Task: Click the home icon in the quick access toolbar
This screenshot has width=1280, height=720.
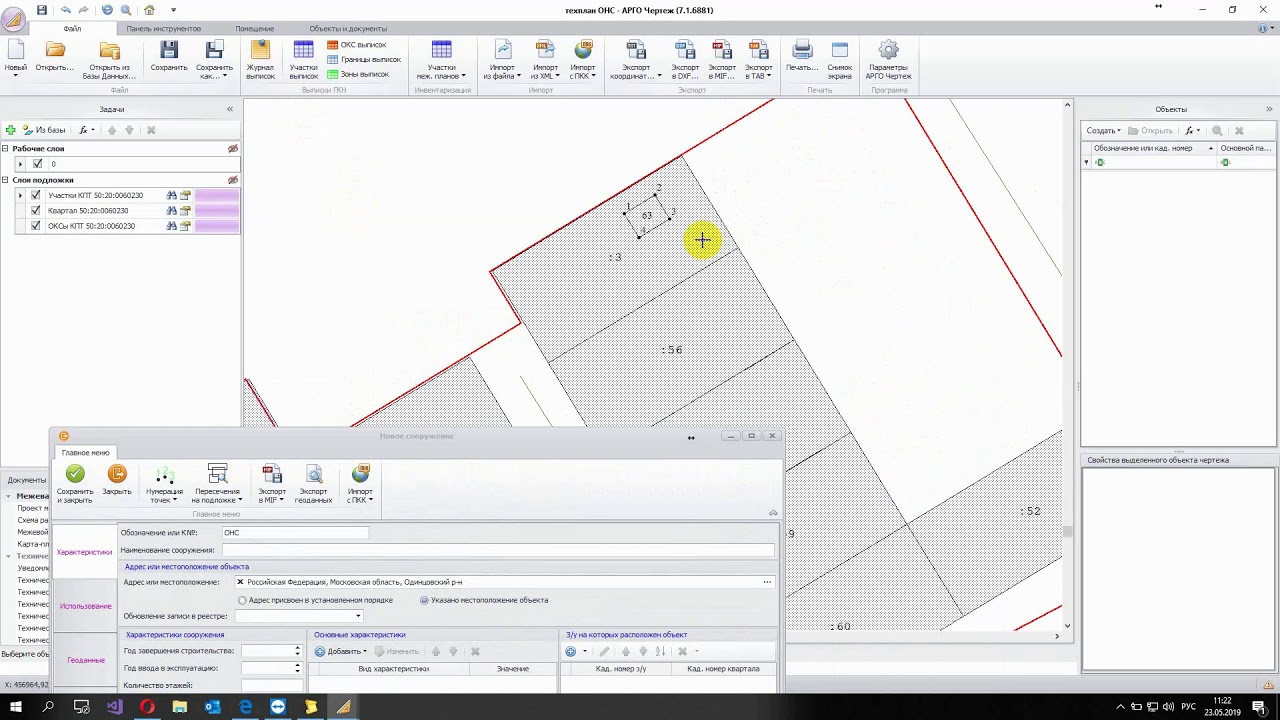Action: pos(149,10)
